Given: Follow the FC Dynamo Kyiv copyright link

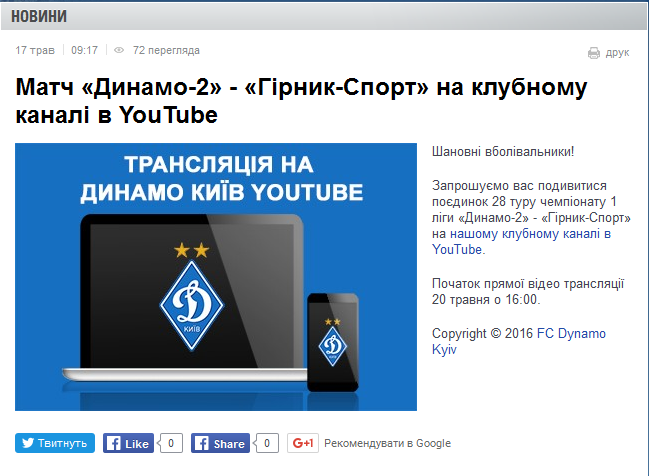Looking at the screenshot, I should click(x=519, y=341).
